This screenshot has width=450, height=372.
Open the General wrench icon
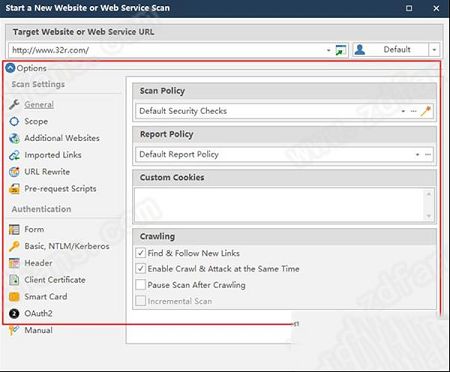[x=14, y=105]
